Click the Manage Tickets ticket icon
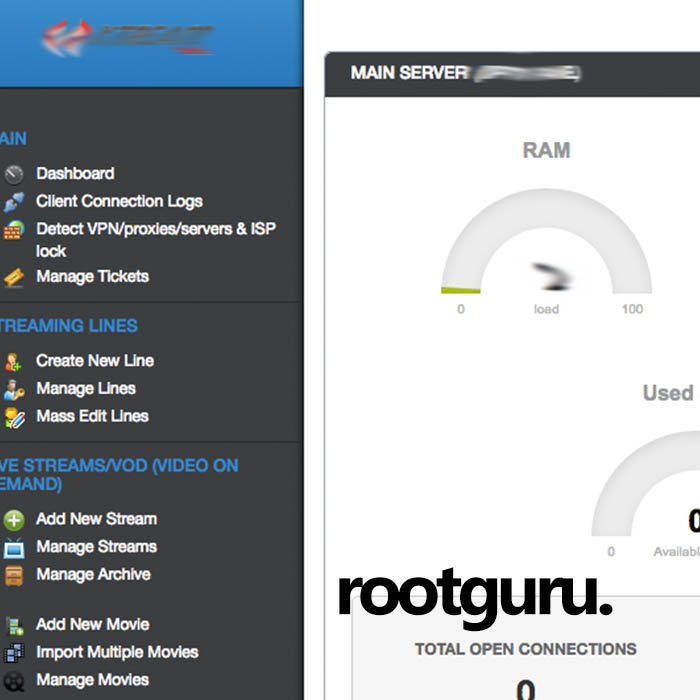This screenshot has width=700, height=700. tap(14, 277)
